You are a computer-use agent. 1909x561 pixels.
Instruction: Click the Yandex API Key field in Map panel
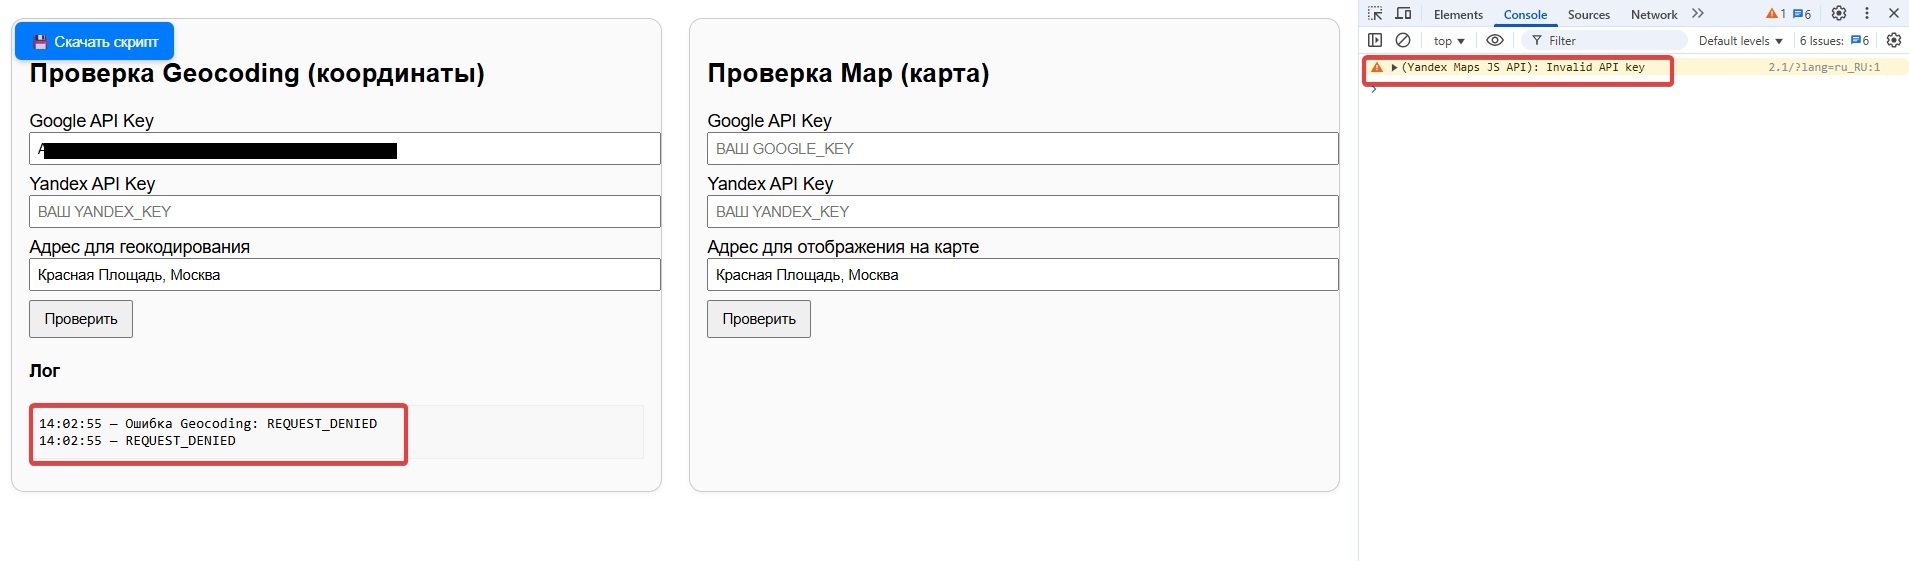pos(1022,212)
